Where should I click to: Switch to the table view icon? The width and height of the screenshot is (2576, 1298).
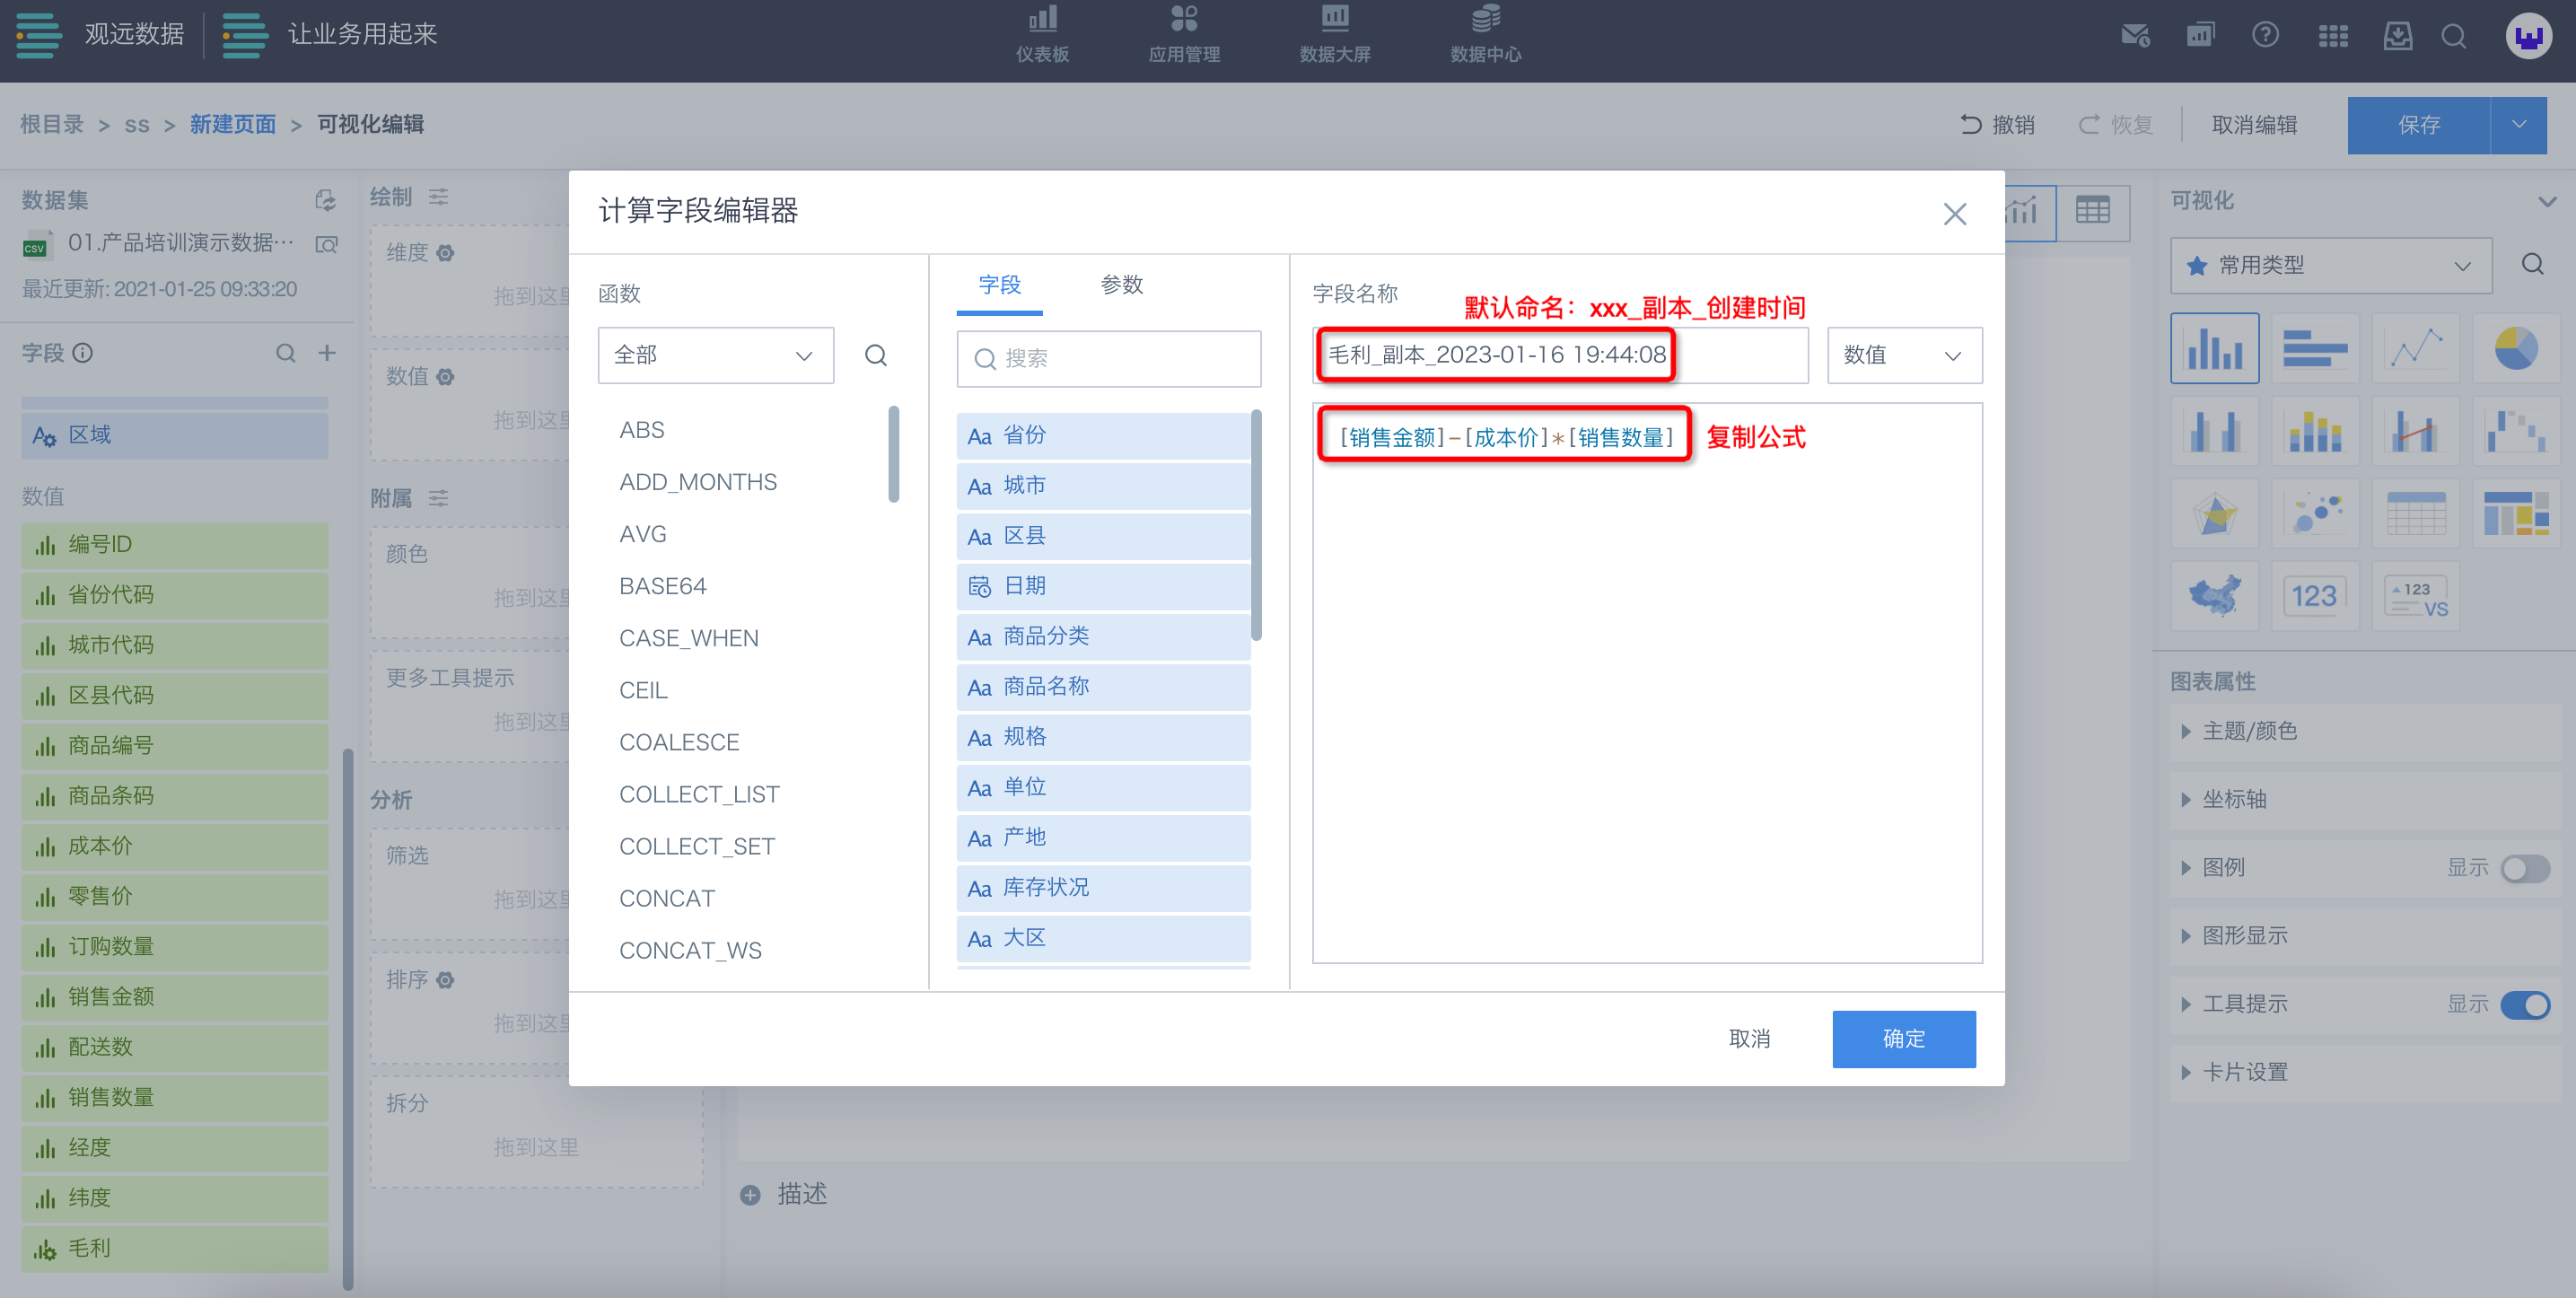[x=2092, y=211]
